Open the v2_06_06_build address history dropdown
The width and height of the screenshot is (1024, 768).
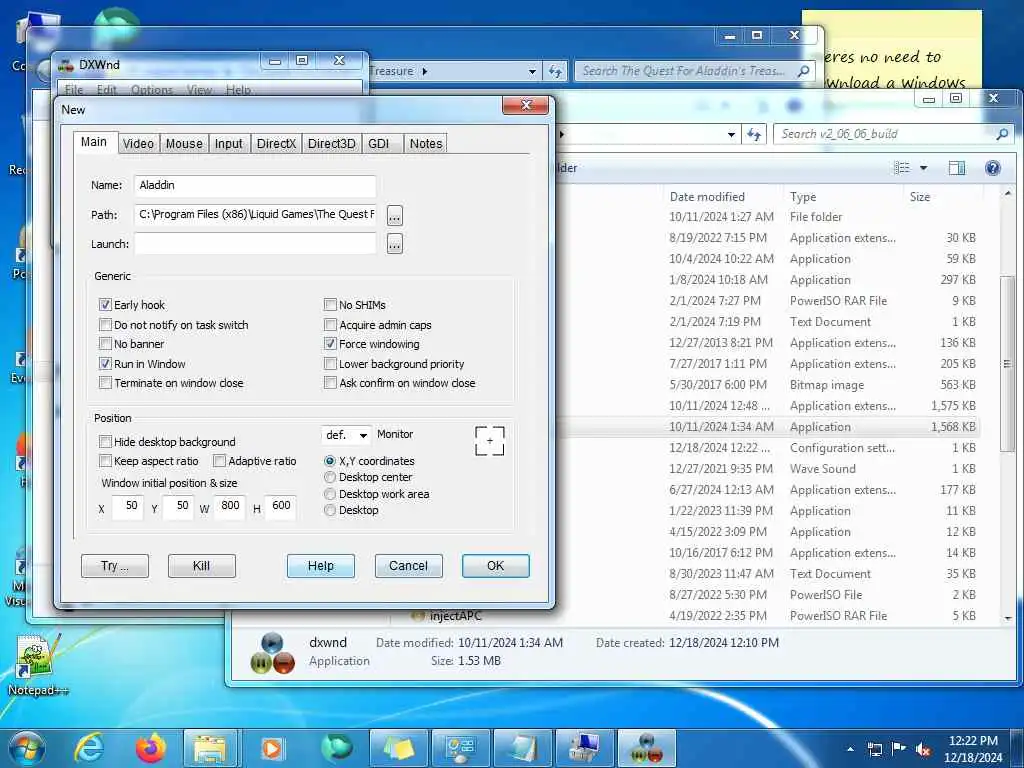click(731, 134)
